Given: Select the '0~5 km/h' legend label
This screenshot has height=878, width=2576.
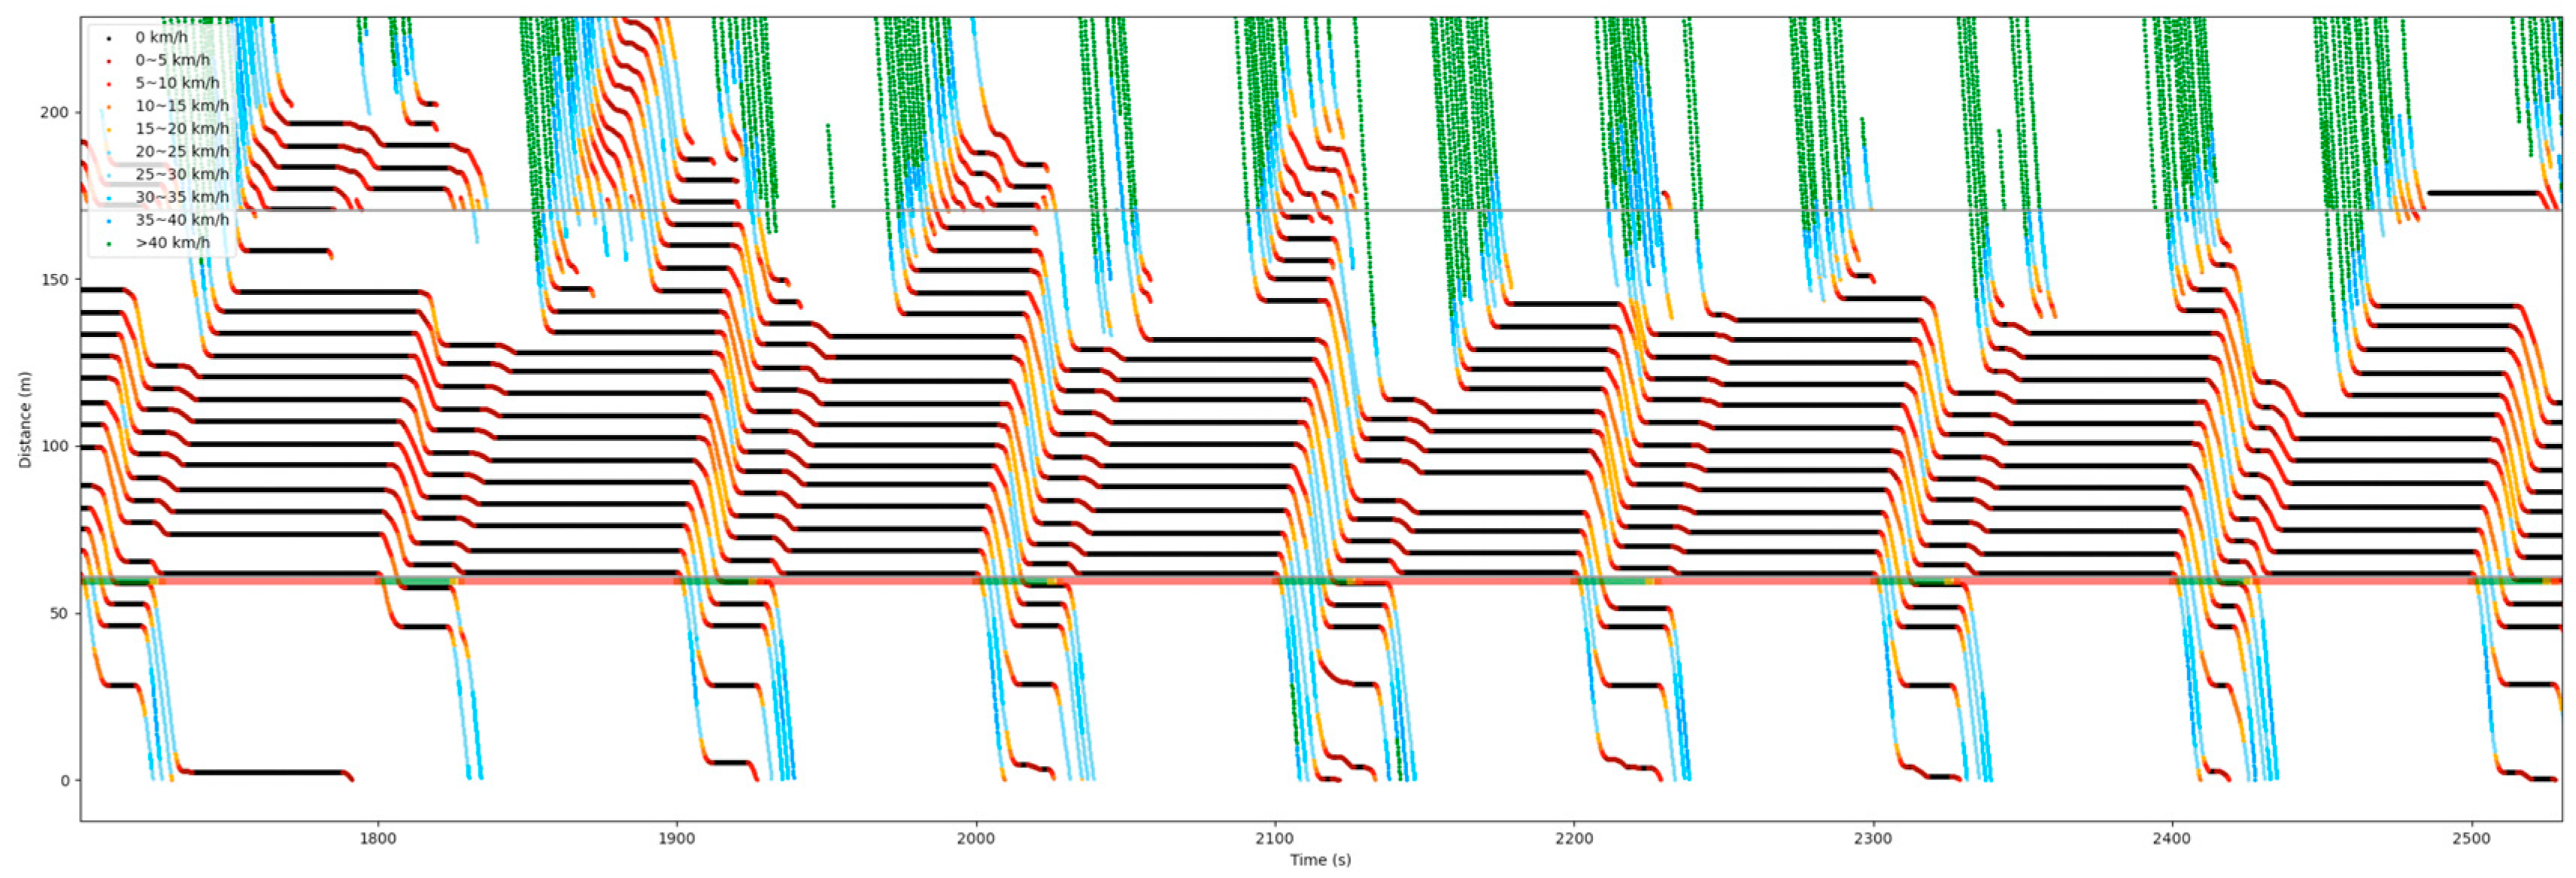Looking at the screenshot, I should coord(172,61).
